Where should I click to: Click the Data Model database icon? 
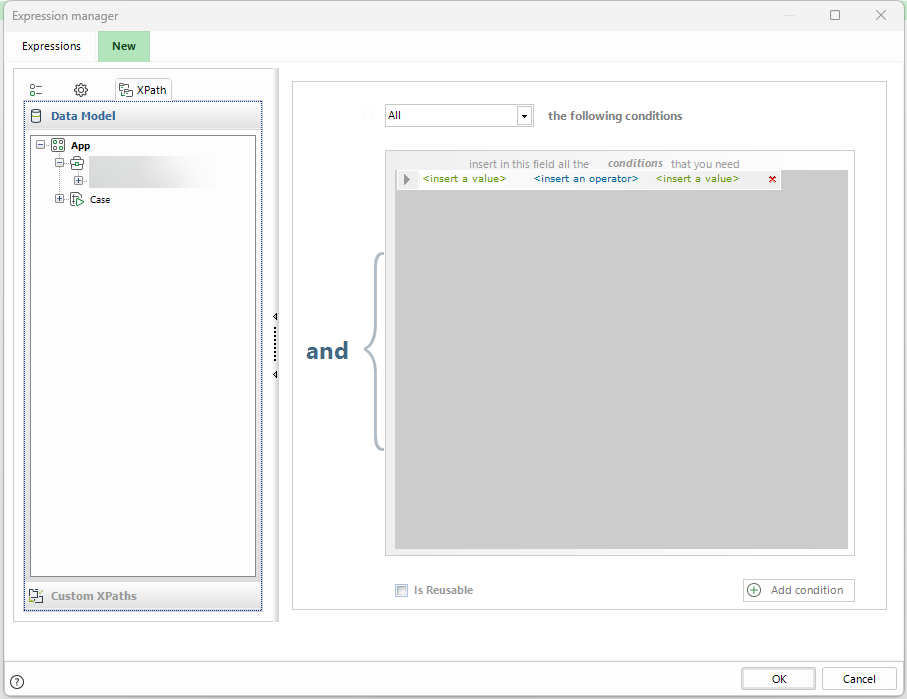tap(36, 116)
